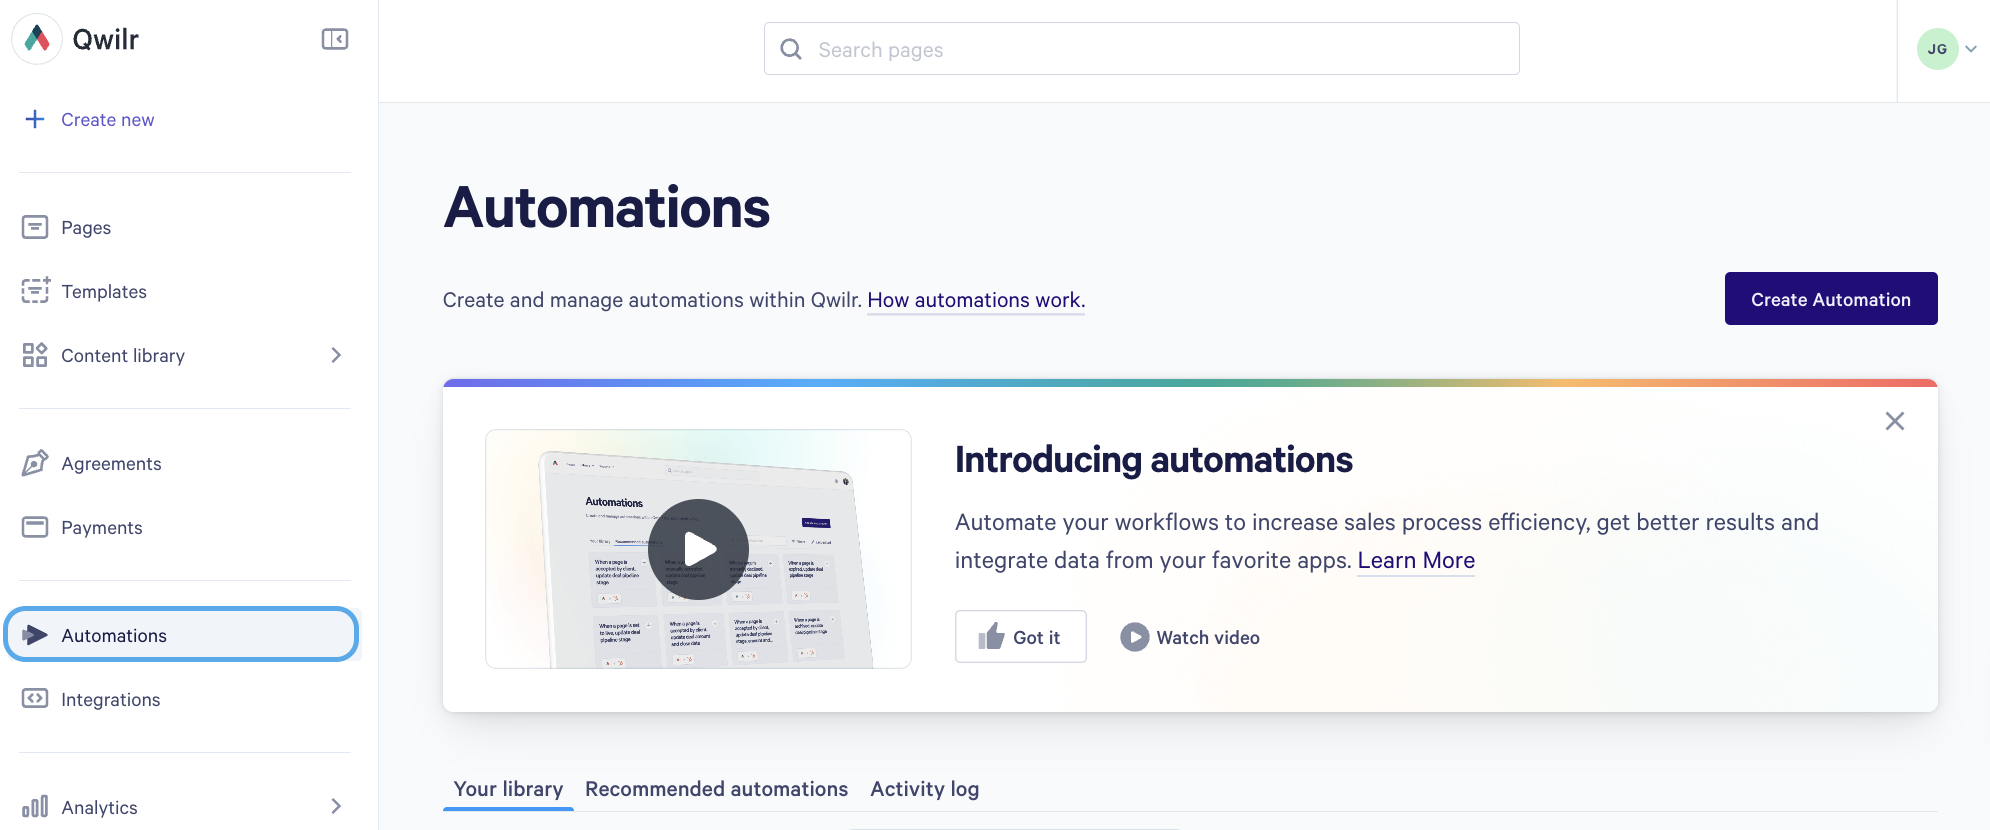The height and width of the screenshot is (830, 1990).
Task: Switch to Recommended automations tab
Action: pos(716,789)
